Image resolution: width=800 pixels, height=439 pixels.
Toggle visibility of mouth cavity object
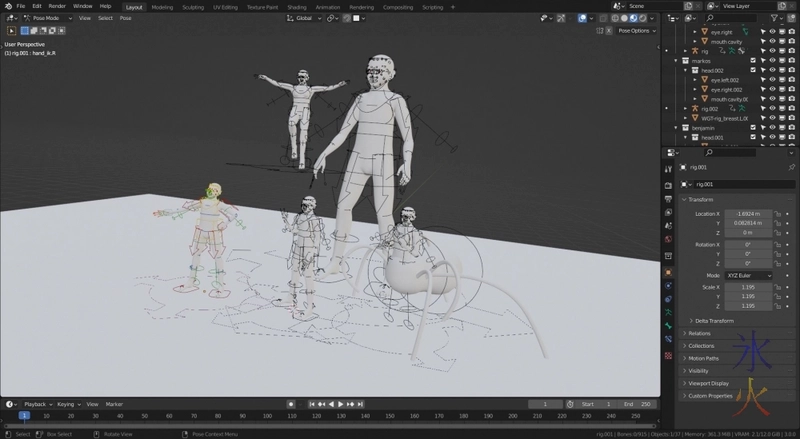point(772,41)
